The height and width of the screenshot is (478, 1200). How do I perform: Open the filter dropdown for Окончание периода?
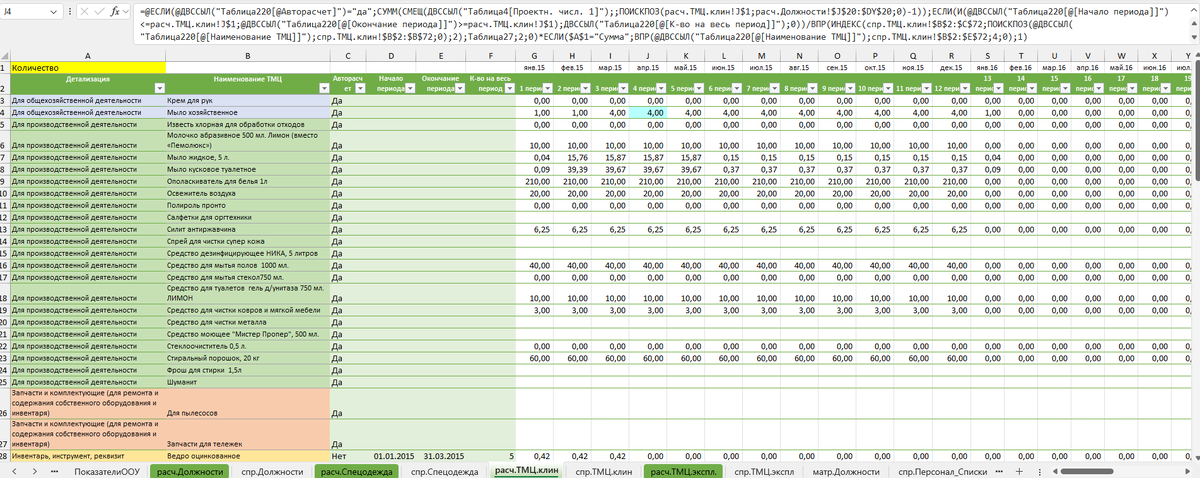(458, 88)
